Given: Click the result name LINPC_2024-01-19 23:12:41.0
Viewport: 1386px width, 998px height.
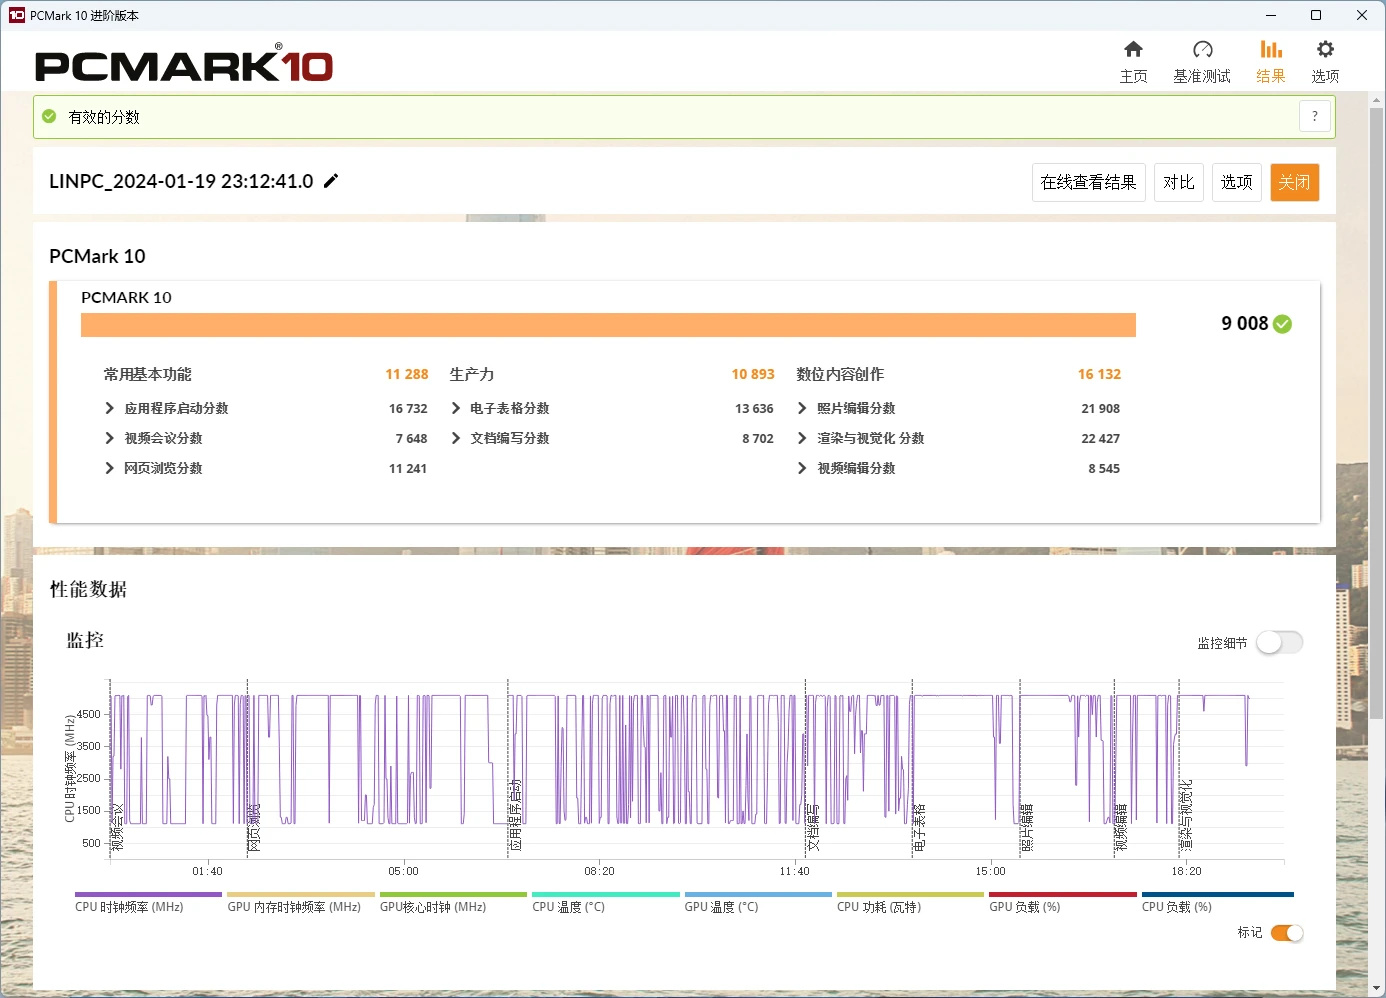Looking at the screenshot, I should pos(181,181).
